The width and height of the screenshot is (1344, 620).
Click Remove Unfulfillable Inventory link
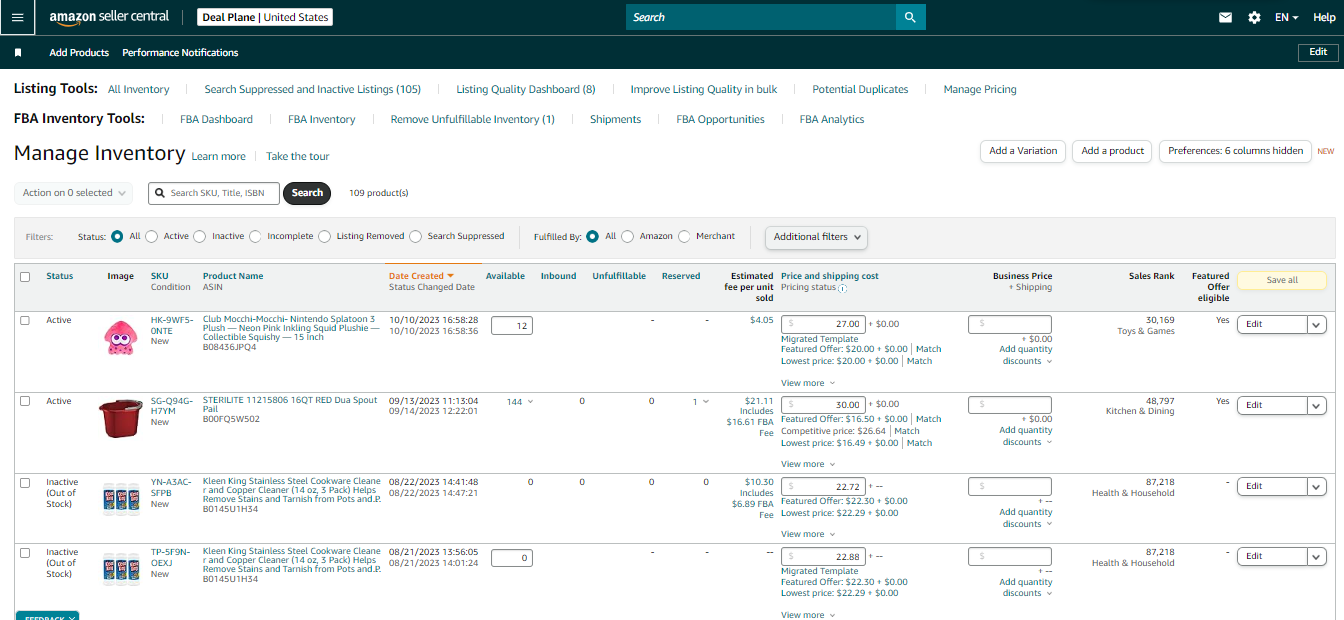click(473, 119)
